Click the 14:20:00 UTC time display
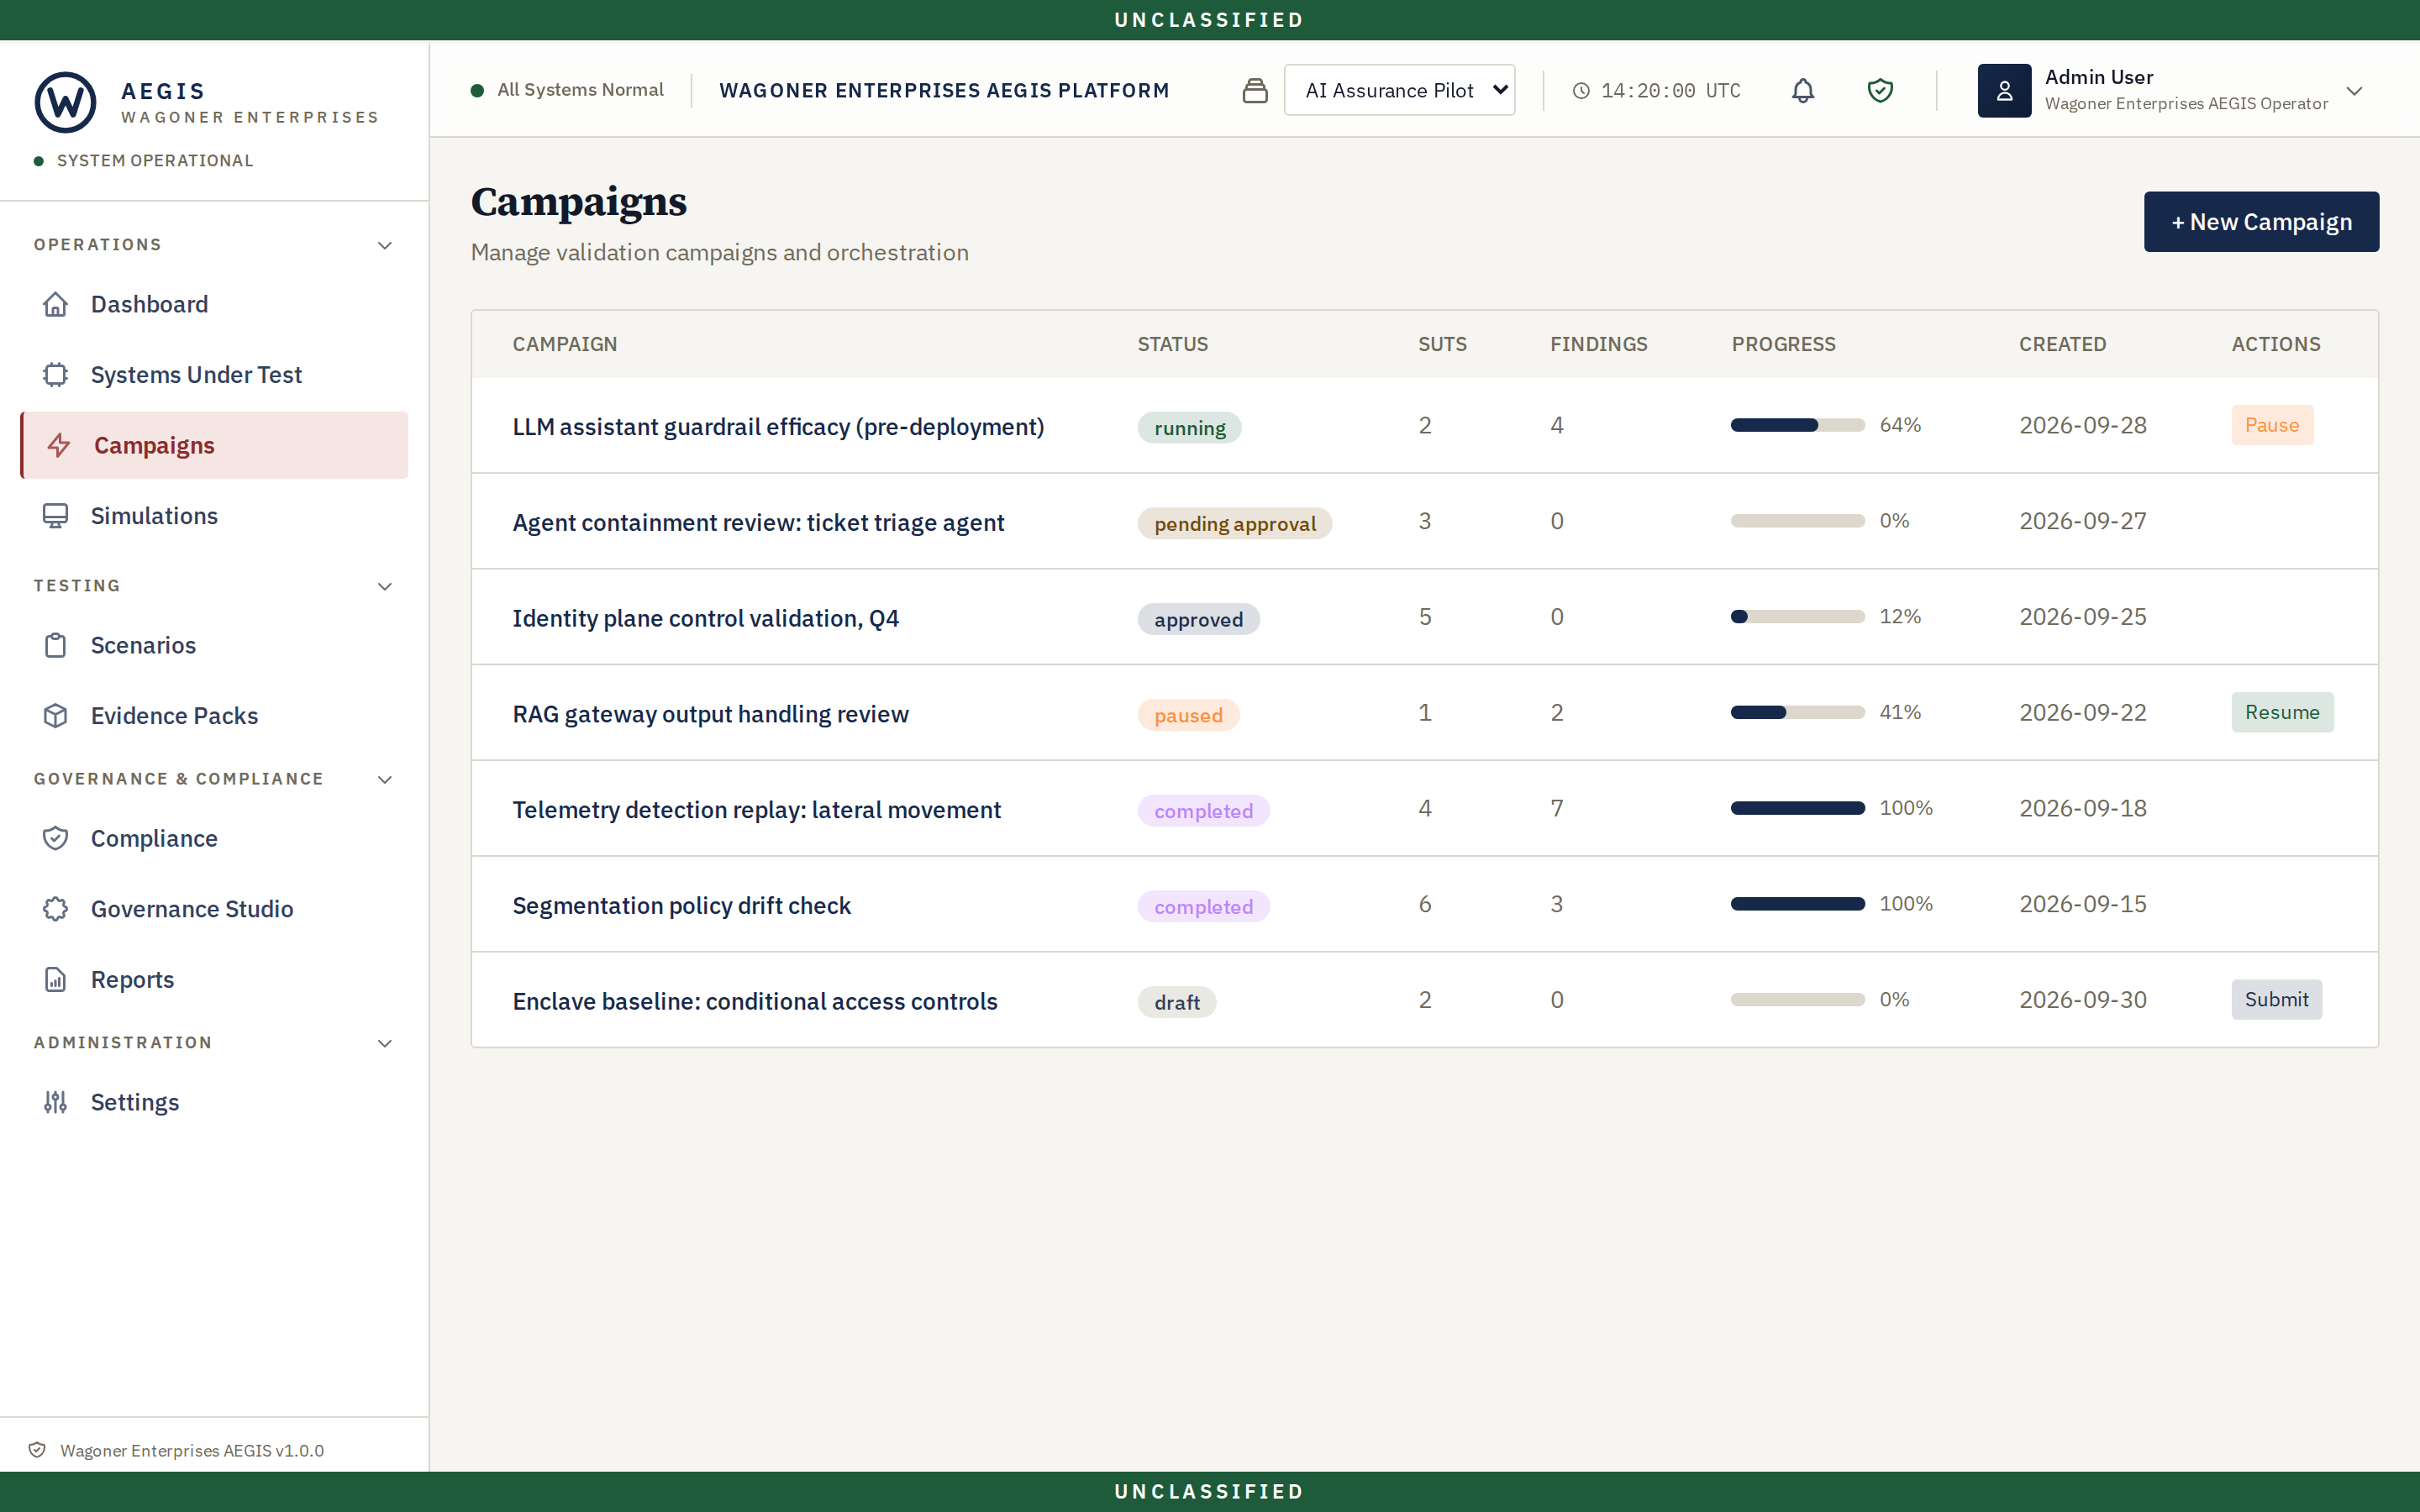 [x=1670, y=91]
